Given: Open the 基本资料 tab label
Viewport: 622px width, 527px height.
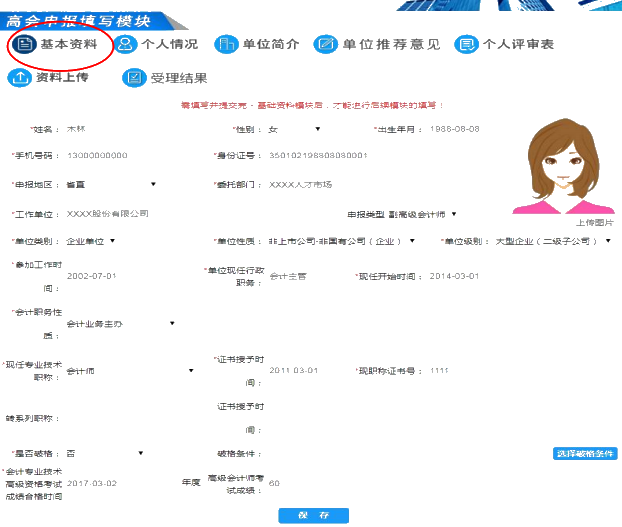Looking at the screenshot, I should [x=69, y=44].
